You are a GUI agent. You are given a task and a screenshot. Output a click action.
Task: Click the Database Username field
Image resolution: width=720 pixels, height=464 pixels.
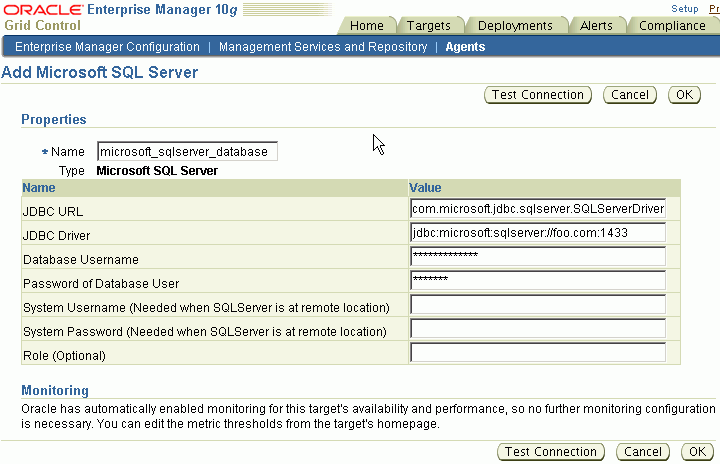[538, 256]
